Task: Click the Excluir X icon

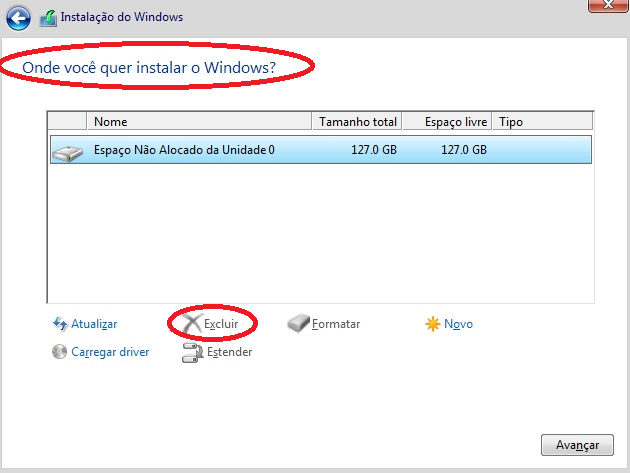Action: 192,324
